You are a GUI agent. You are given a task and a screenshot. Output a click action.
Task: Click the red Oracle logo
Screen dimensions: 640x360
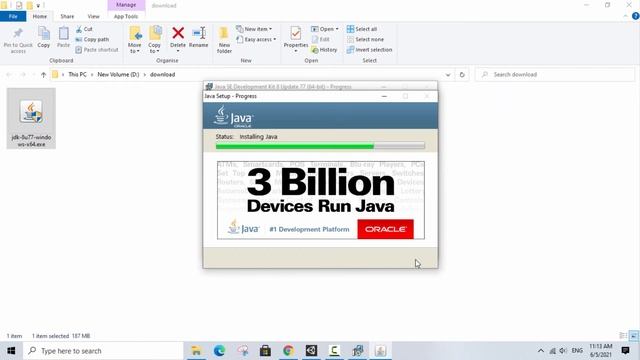[x=385, y=229]
